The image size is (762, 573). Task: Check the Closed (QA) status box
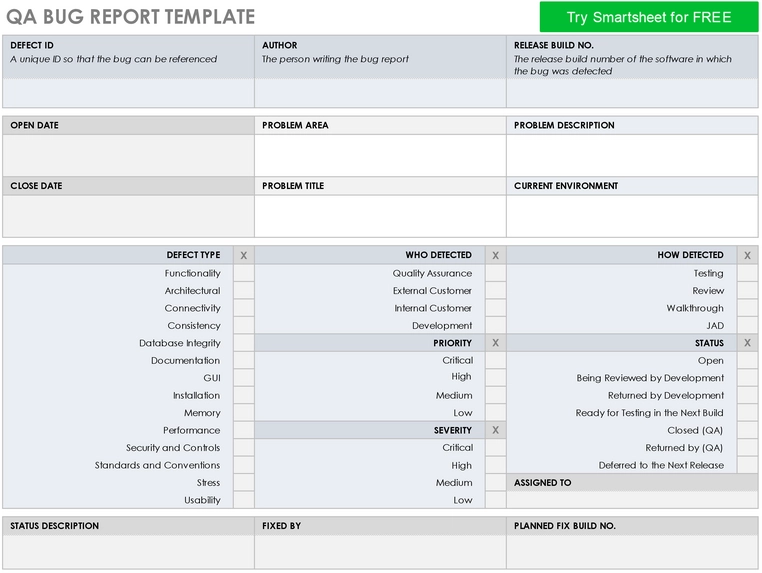(747, 430)
